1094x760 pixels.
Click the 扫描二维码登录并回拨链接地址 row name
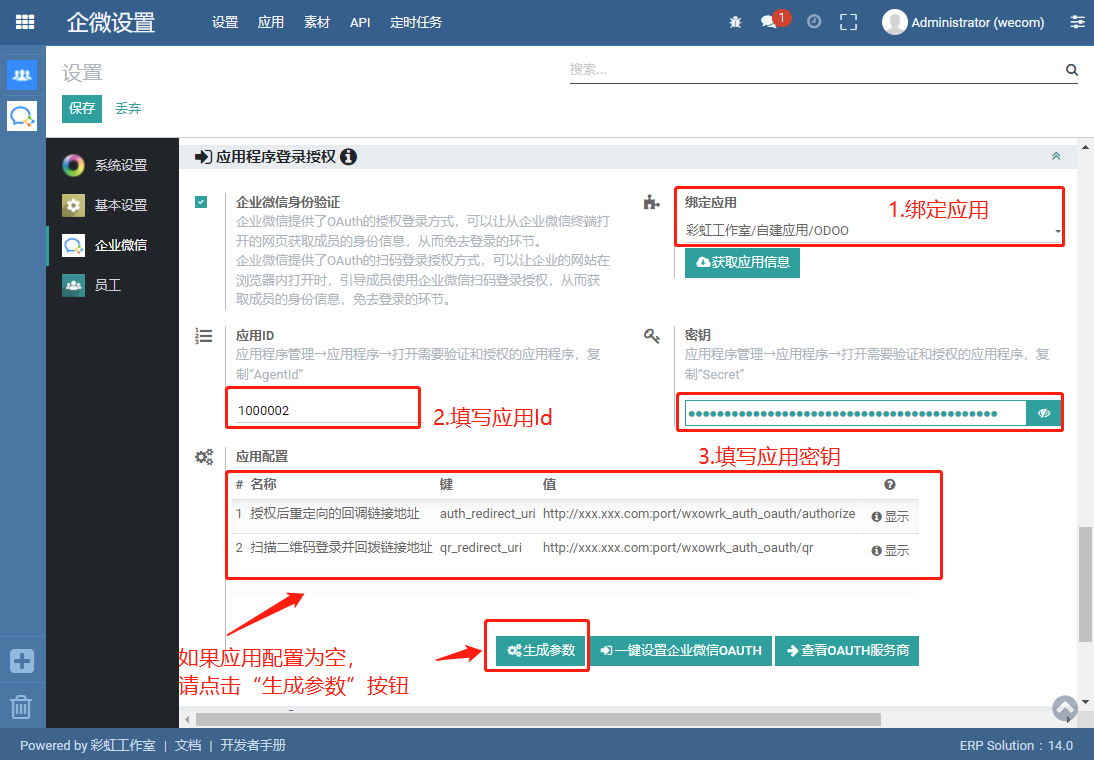coord(341,548)
